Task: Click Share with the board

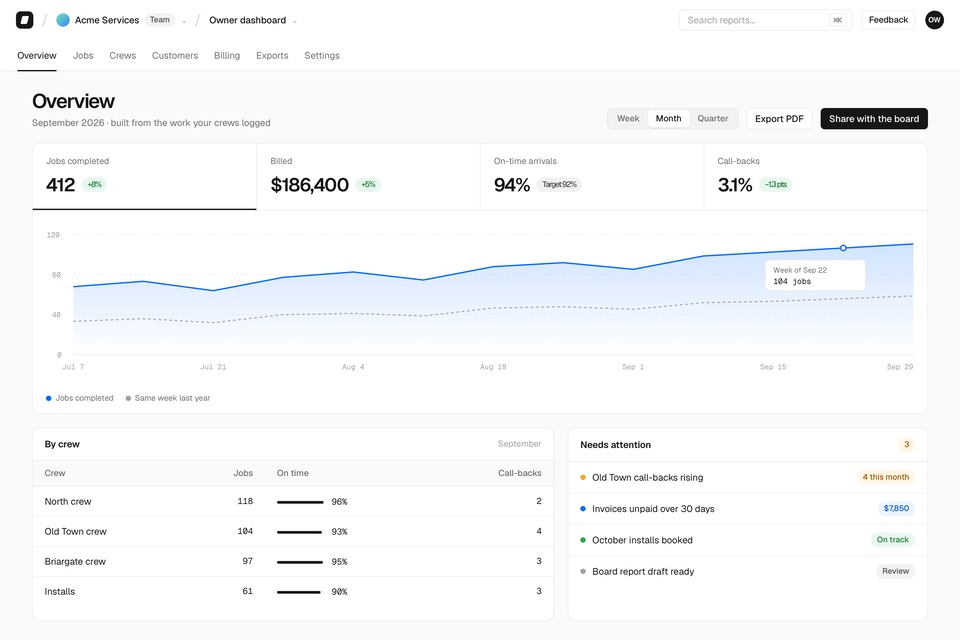Action: click(874, 119)
